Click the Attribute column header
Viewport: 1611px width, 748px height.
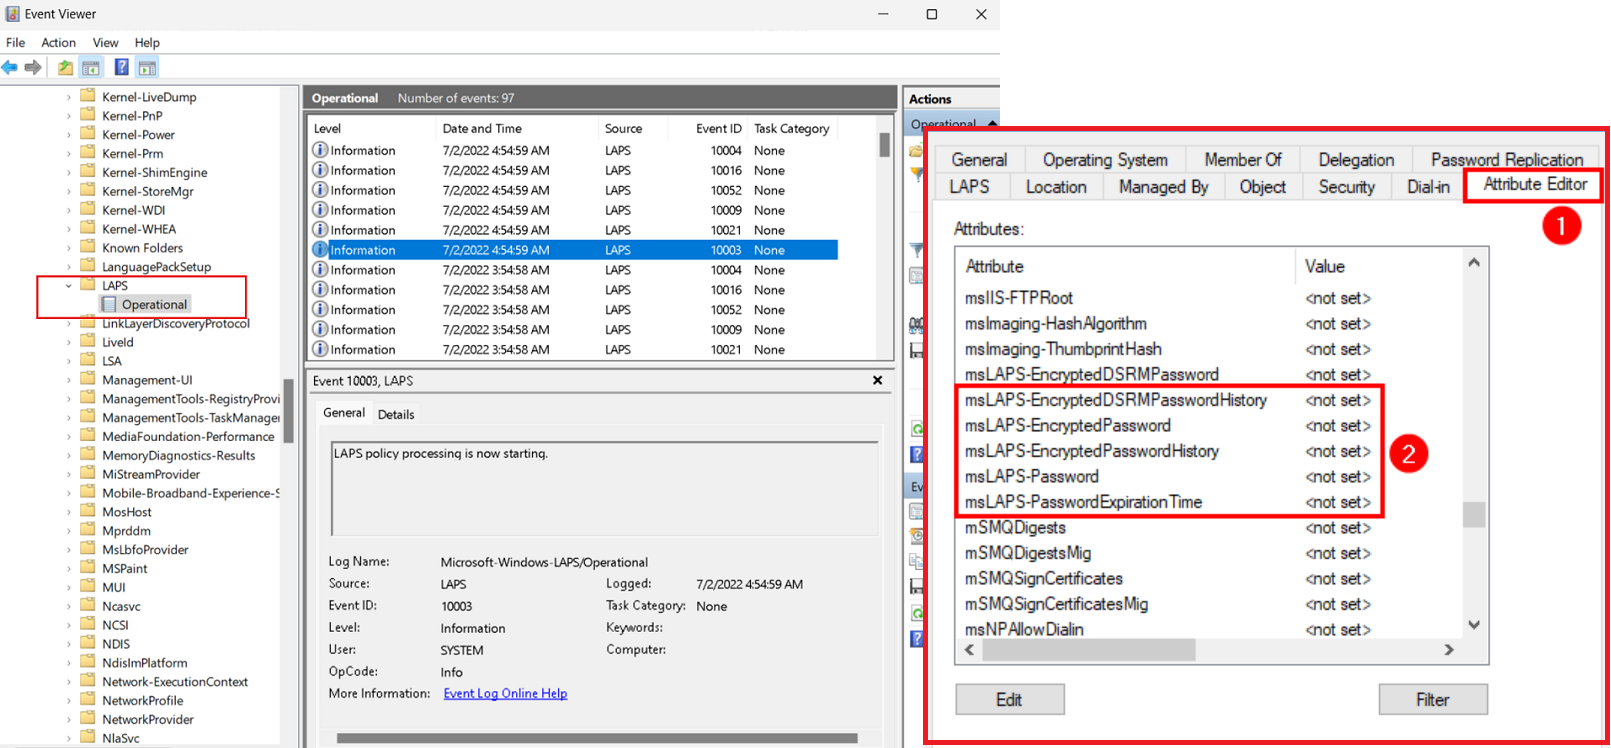pos(1125,266)
